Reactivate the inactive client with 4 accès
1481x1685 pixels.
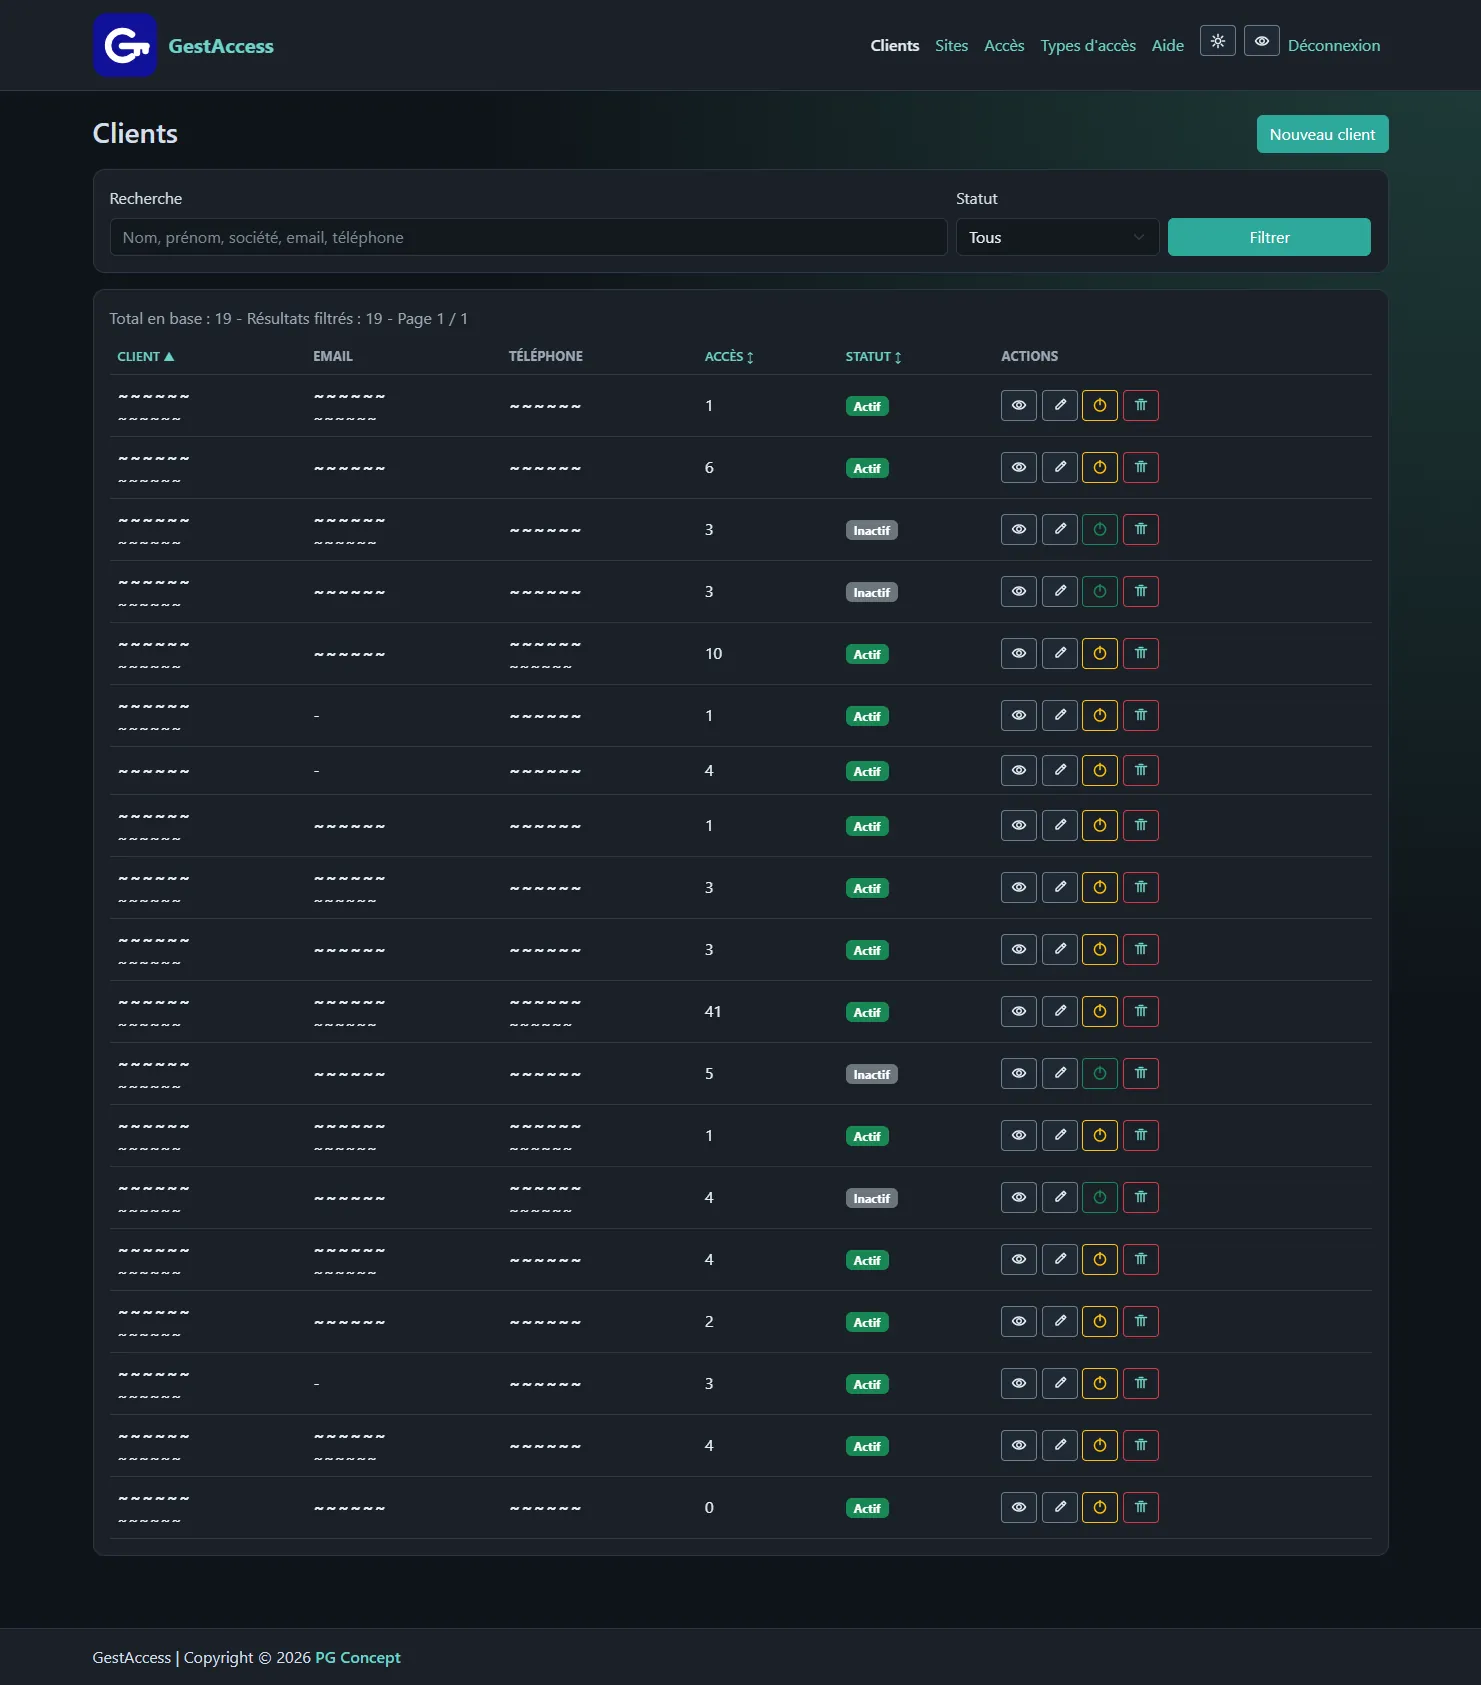tap(1100, 1197)
